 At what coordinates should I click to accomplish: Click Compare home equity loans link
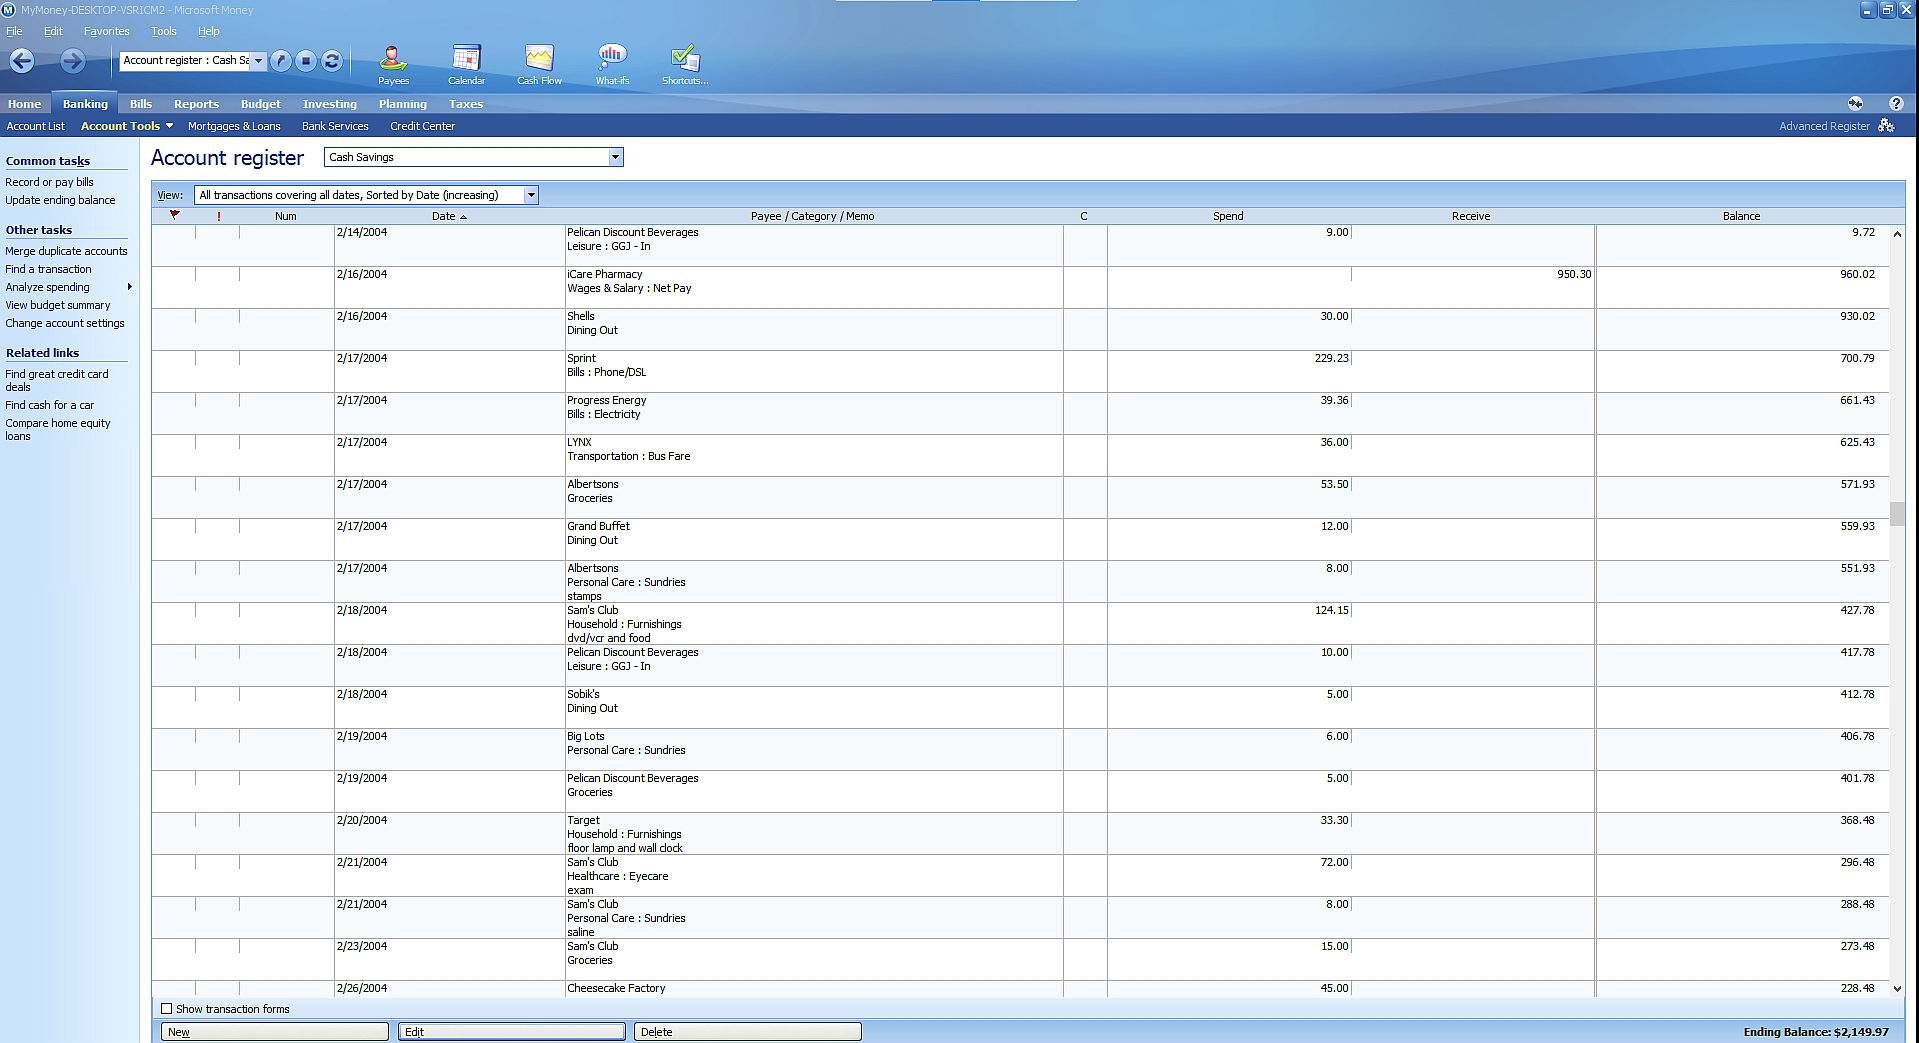tap(58, 429)
